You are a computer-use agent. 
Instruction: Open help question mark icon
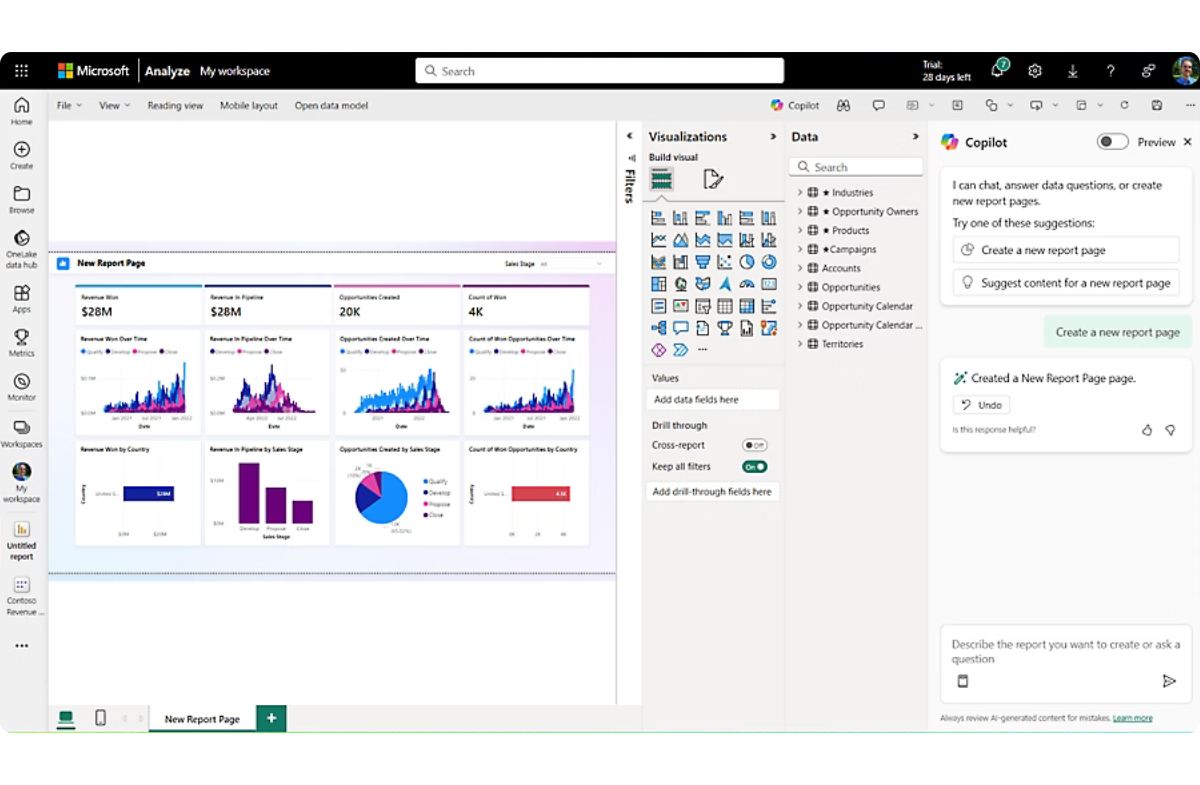pyautogui.click(x=1110, y=71)
